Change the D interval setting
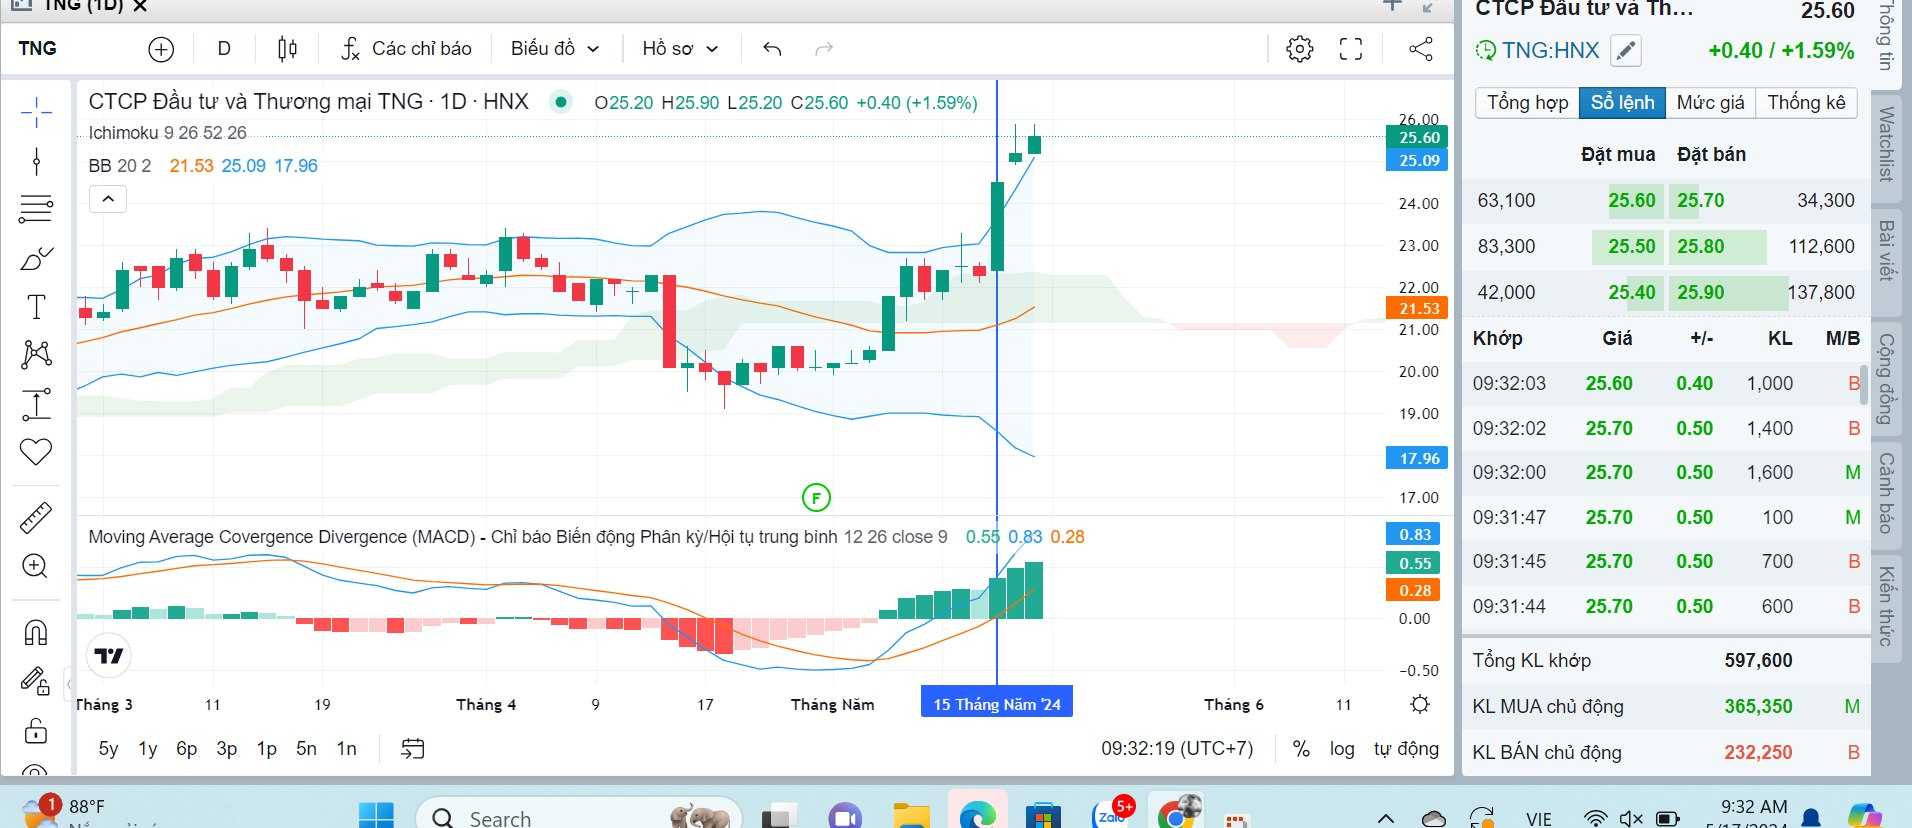This screenshot has height=828, width=1912. pyautogui.click(x=224, y=49)
